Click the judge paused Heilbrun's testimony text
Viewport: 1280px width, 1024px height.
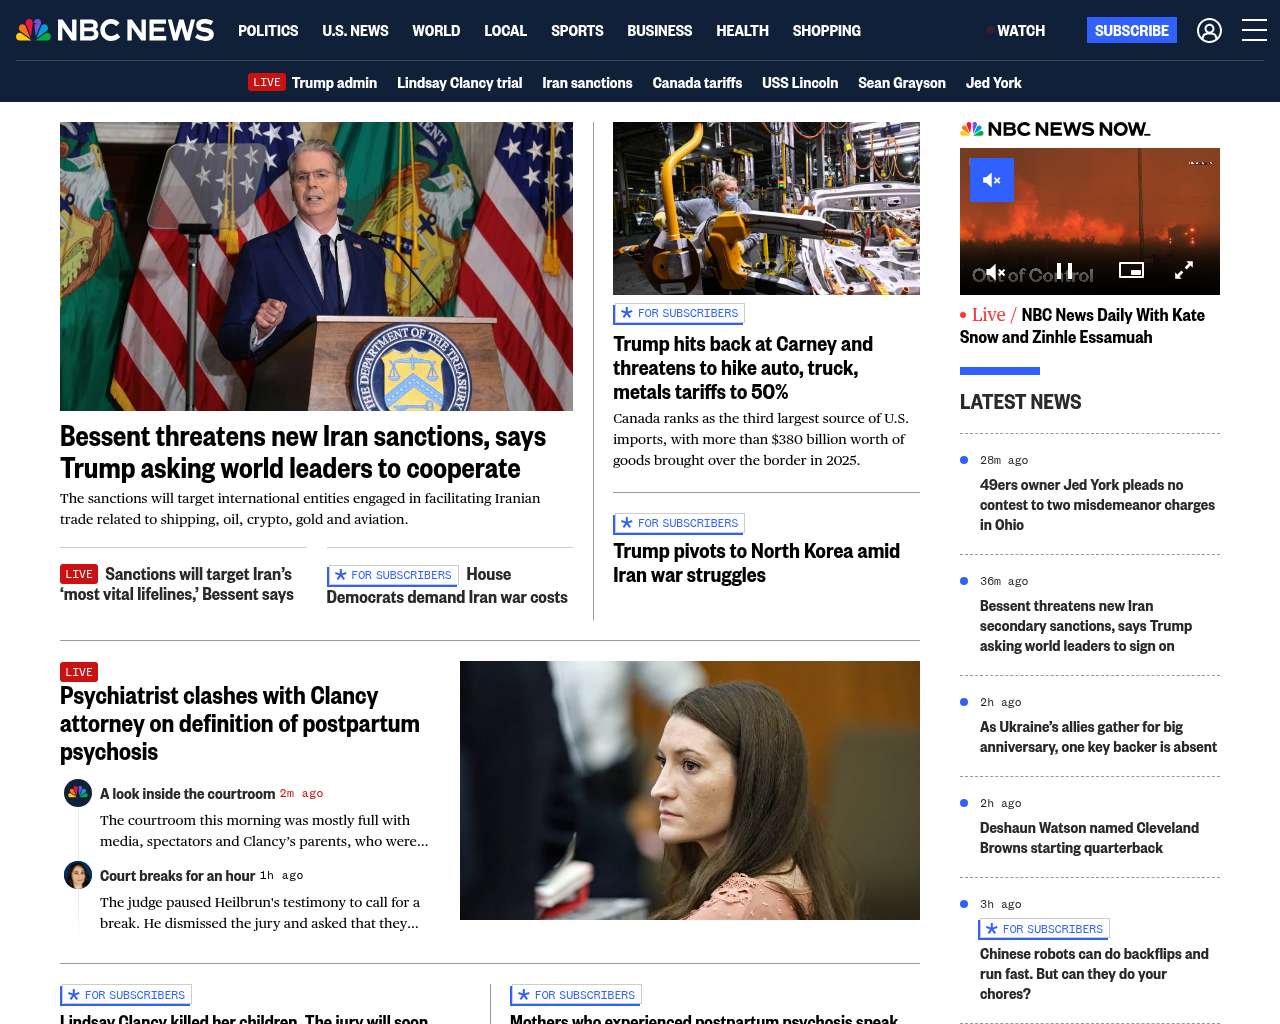(260, 913)
